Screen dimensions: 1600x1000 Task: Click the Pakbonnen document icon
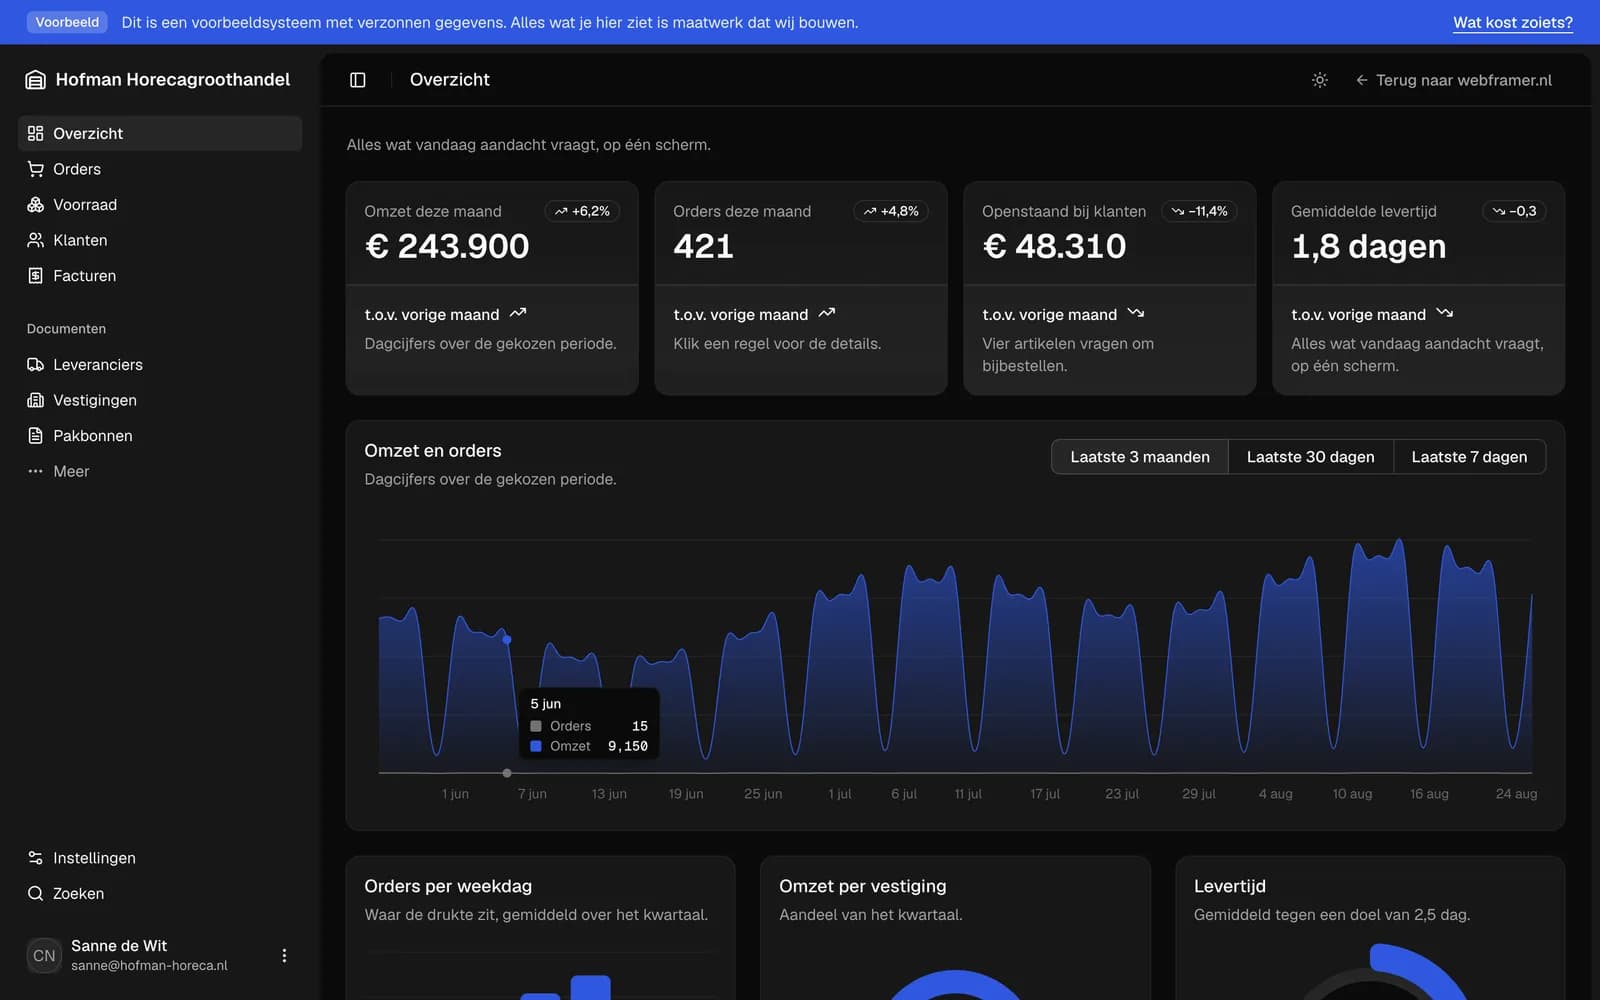pyautogui.click(x=35, y=436)
